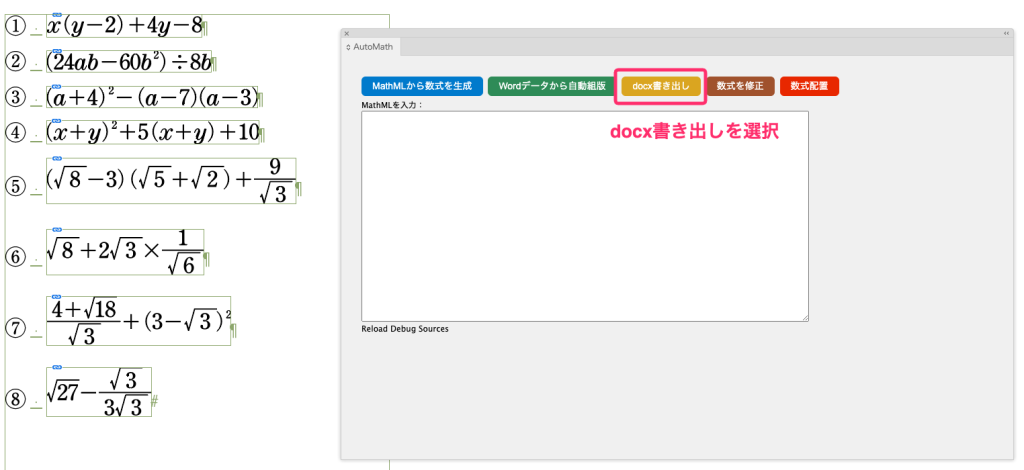Focus the MathMLを入力 text area

pyautogui.click(x=585, y=215)
